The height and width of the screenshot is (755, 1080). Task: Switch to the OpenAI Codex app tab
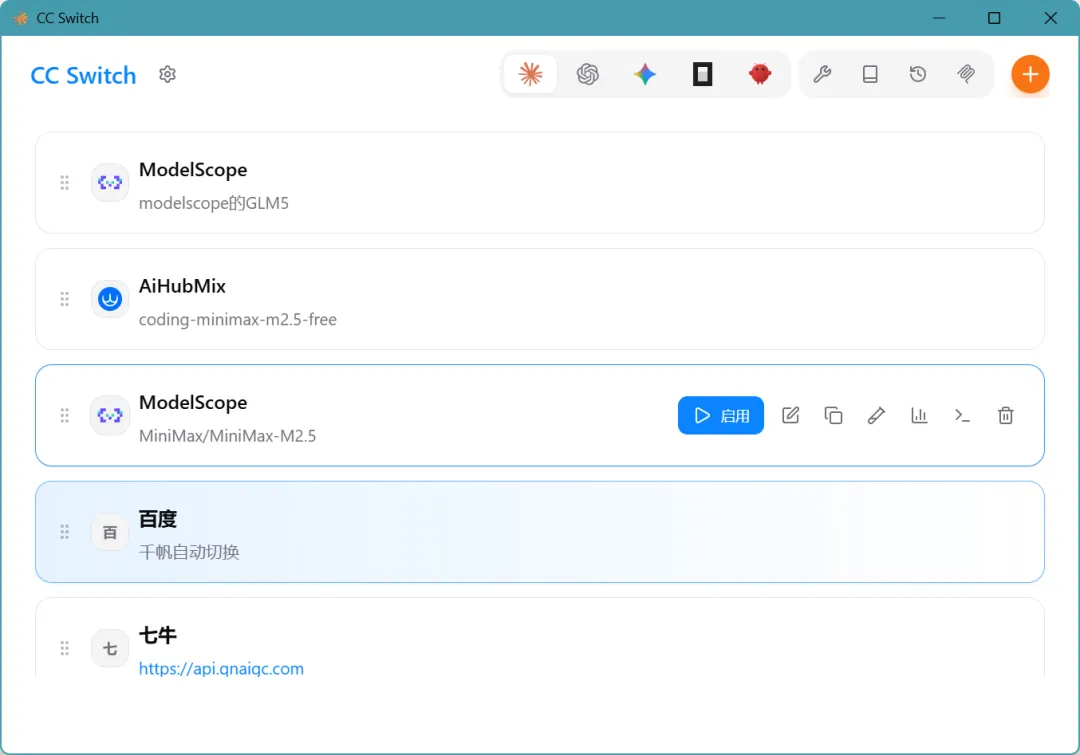click(588, 74)
